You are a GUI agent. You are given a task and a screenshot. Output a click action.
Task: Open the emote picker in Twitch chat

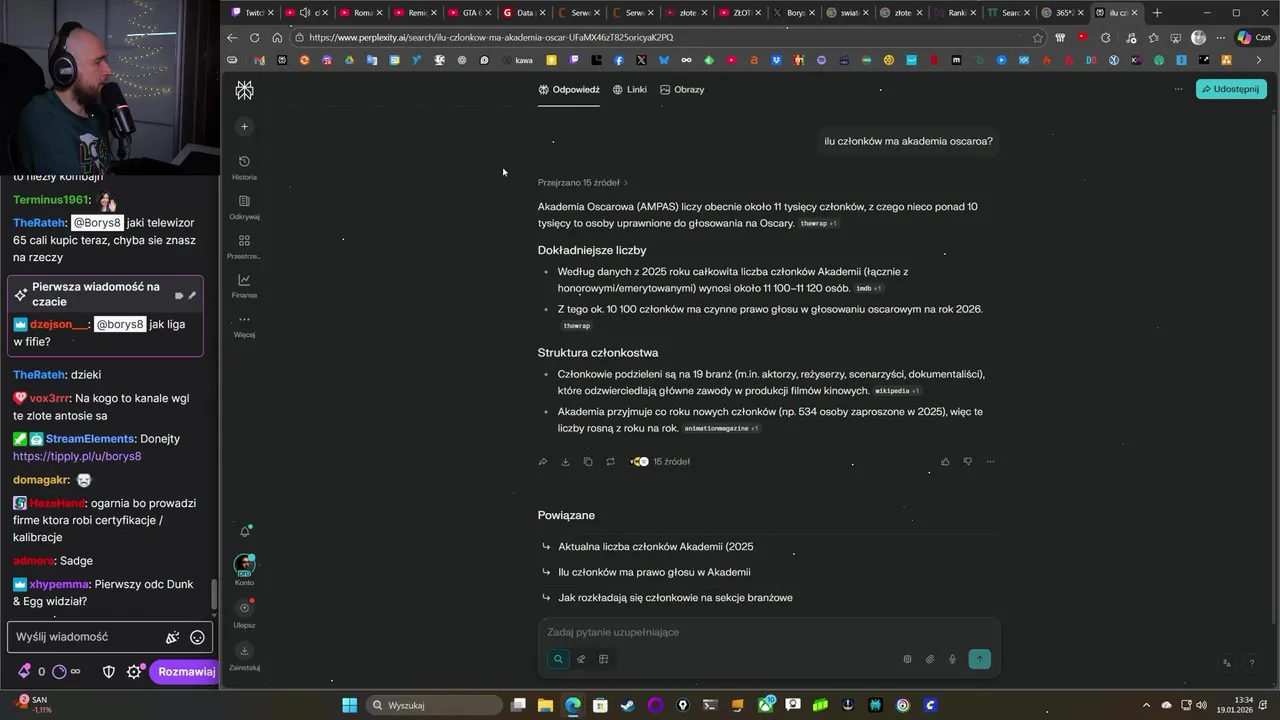tap(198, 637)
